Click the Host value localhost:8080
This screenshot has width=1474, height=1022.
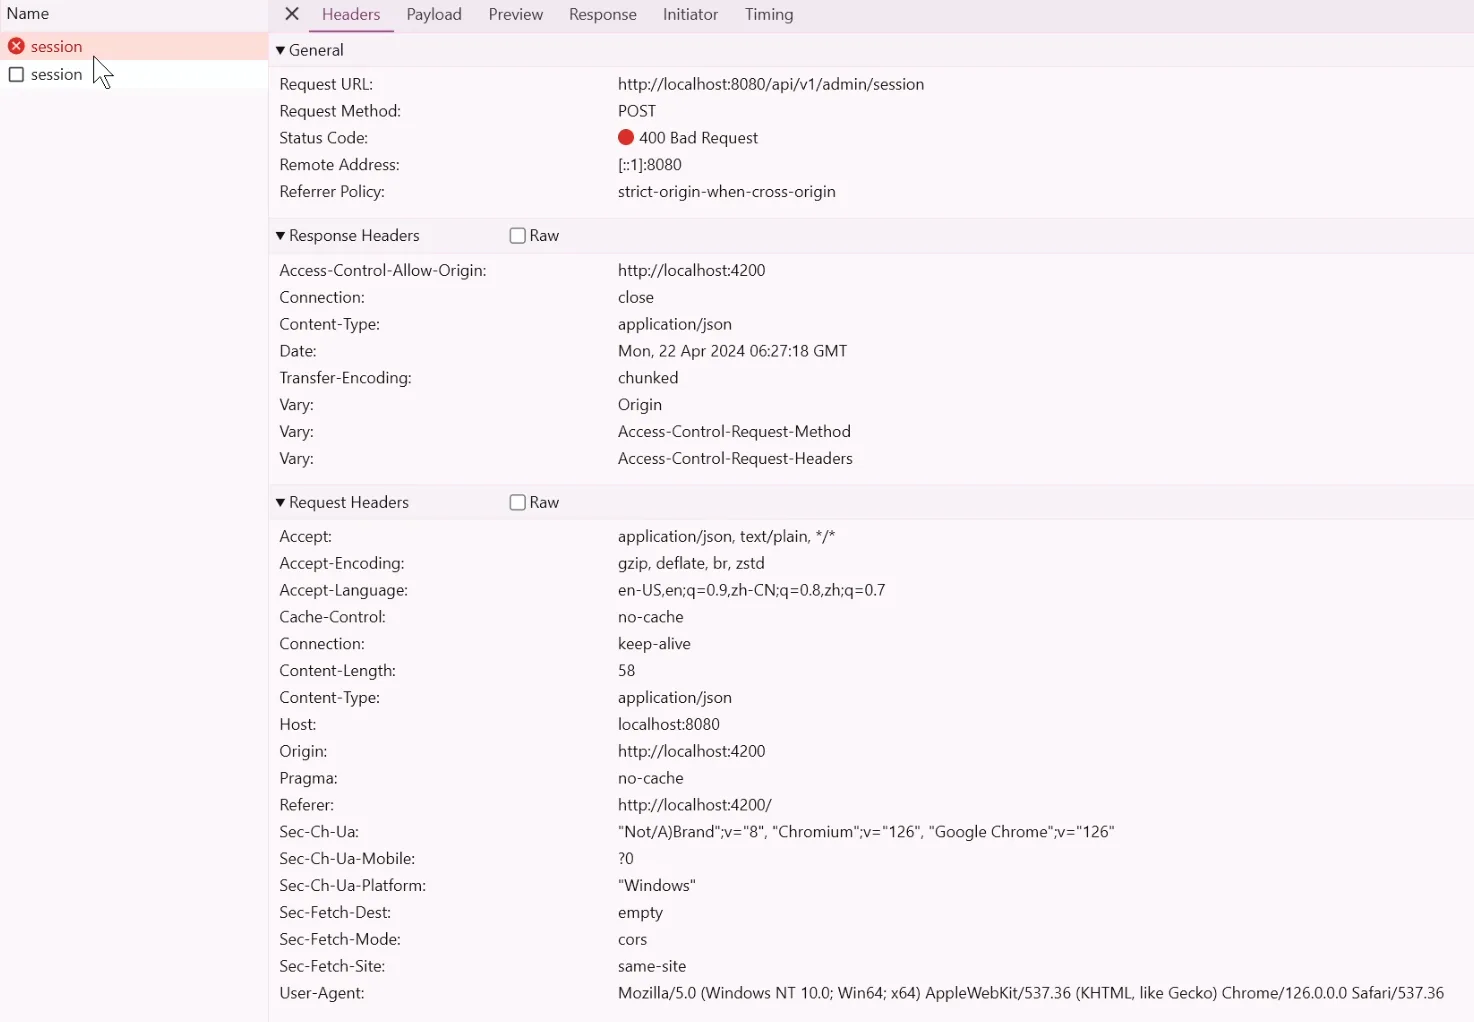point(669,725)
